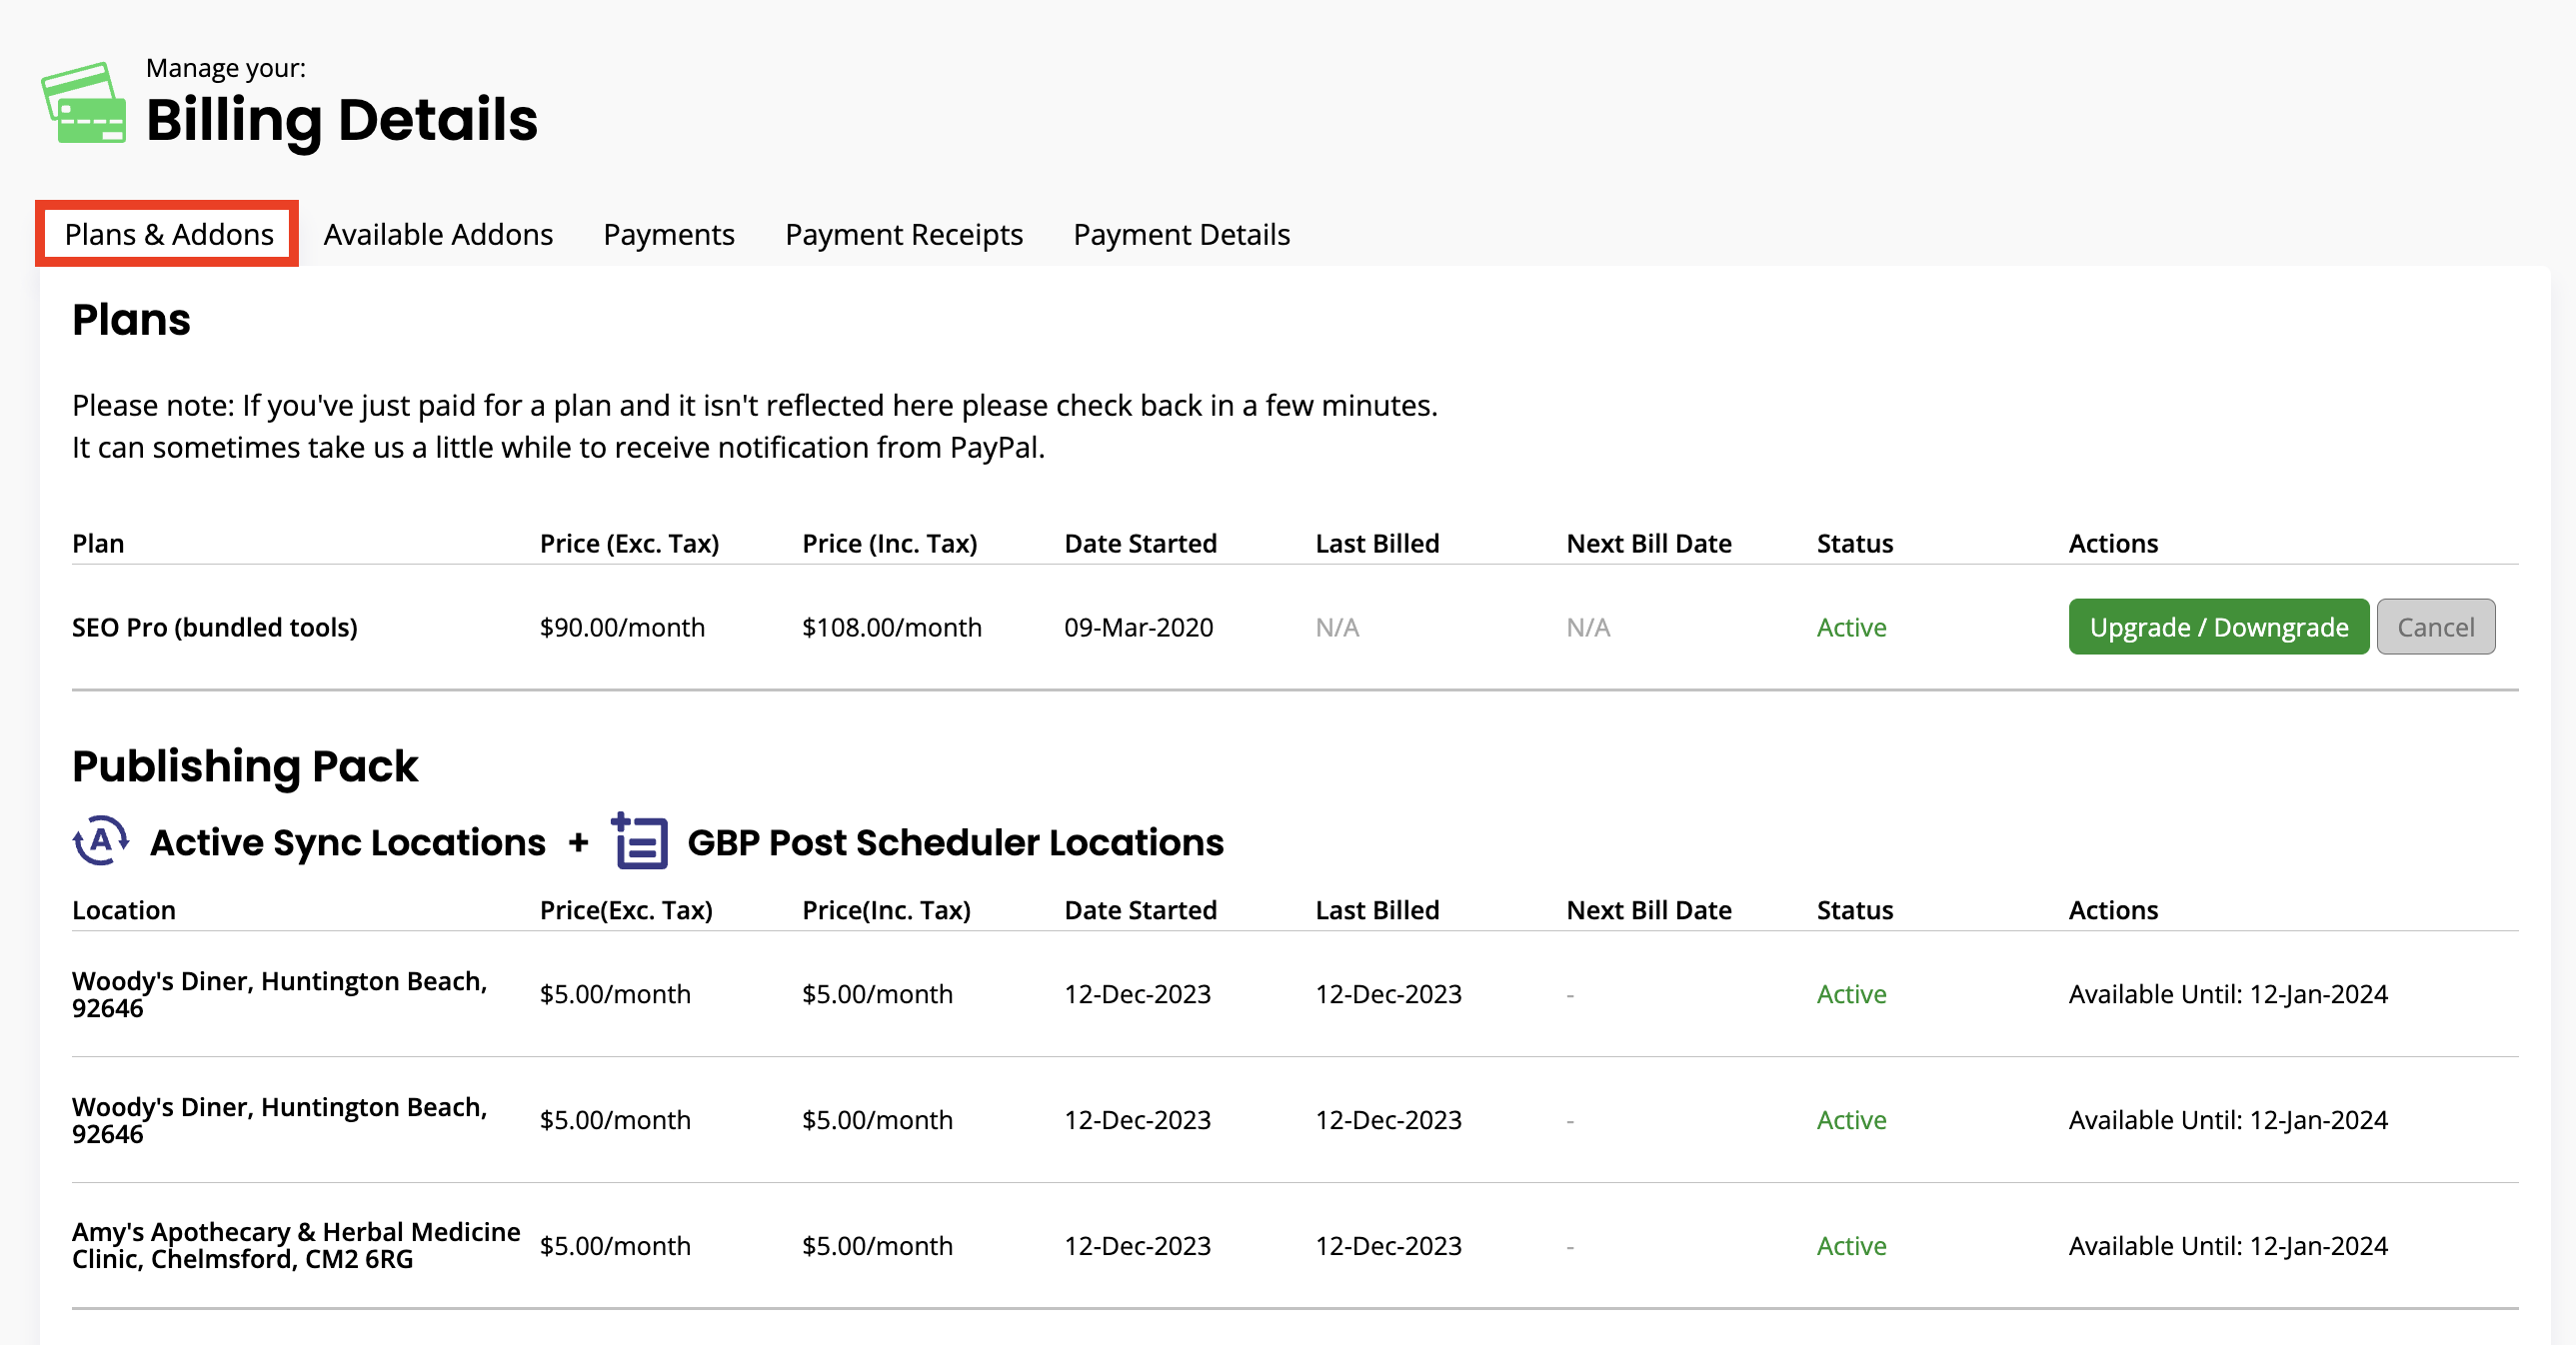Image resolution: width=2576 pixels, height=1345 pixels.
Task: Select Amy's Apothecary & Herbal Medicine Clinic location
Action: click(296, 1245)
